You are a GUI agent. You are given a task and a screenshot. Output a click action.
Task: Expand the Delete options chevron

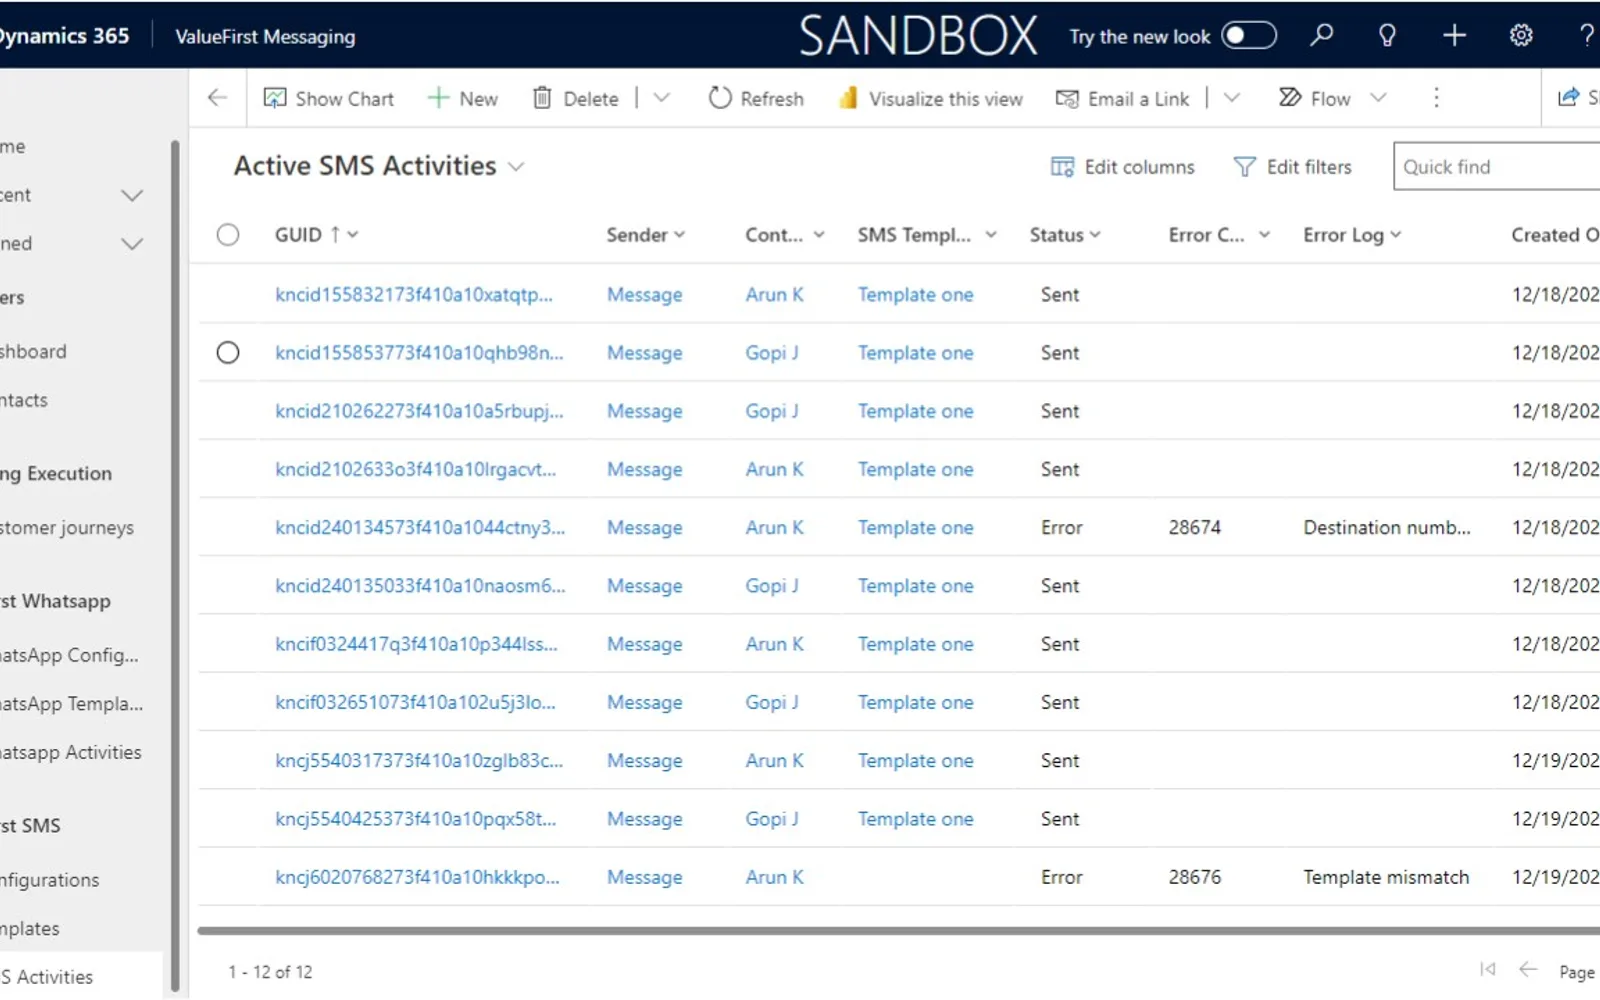point(661,98)
